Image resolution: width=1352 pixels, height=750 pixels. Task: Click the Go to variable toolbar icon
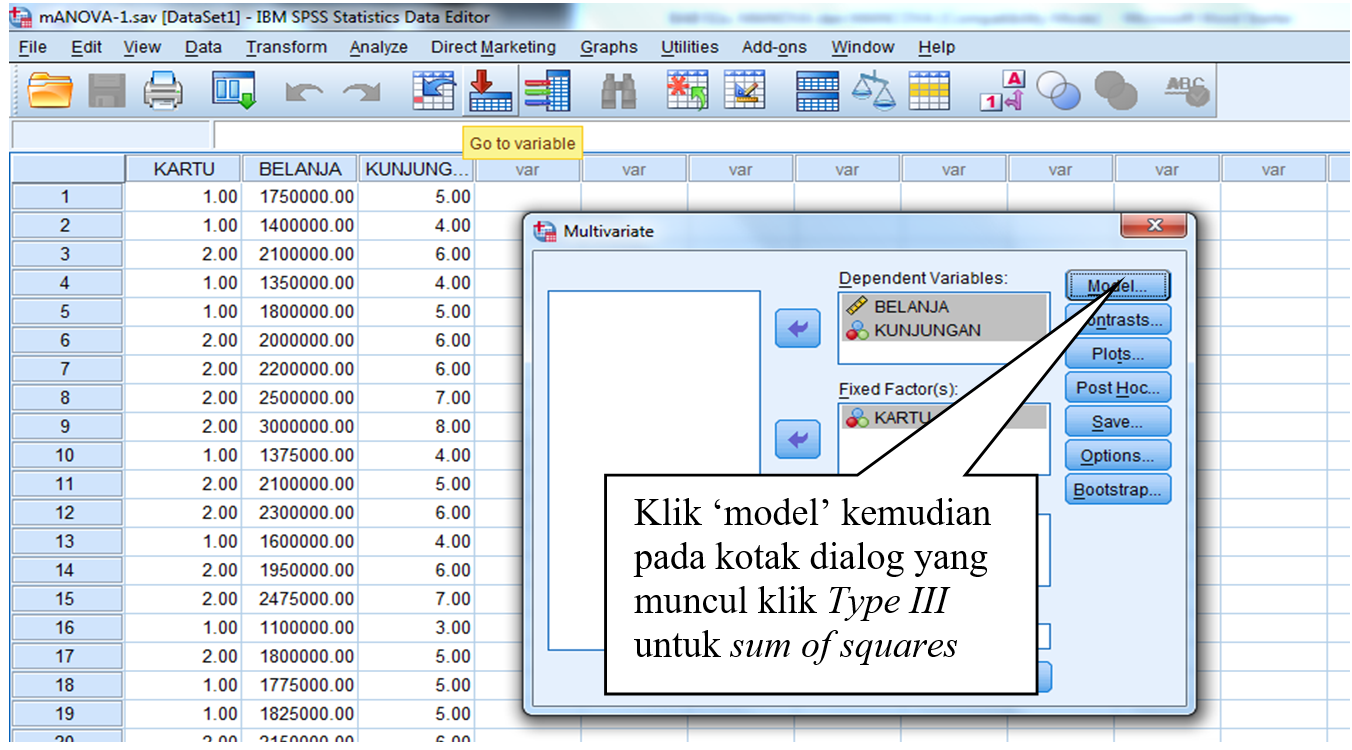tap(490, 92)
